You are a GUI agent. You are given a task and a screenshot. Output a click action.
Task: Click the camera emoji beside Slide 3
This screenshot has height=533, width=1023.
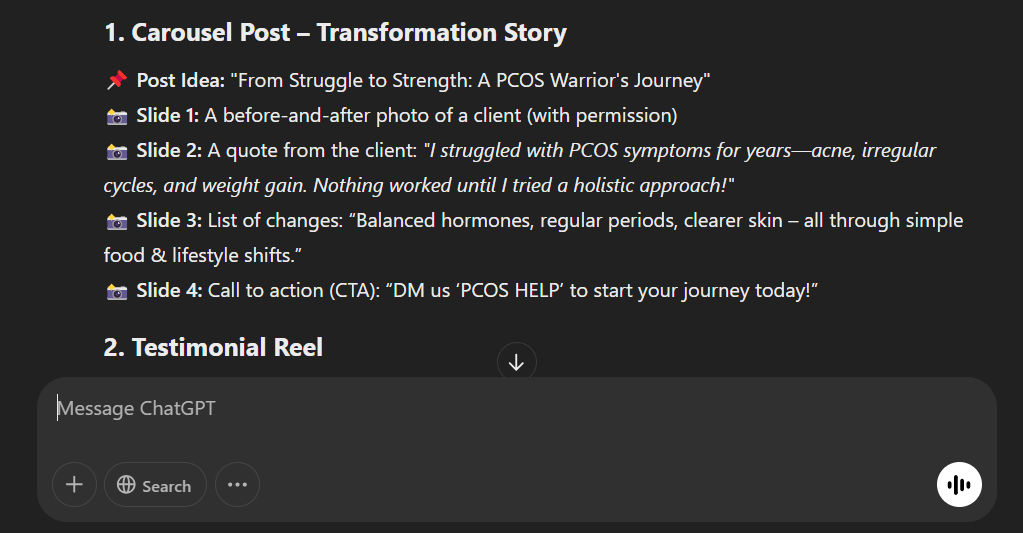pos(117,221)
